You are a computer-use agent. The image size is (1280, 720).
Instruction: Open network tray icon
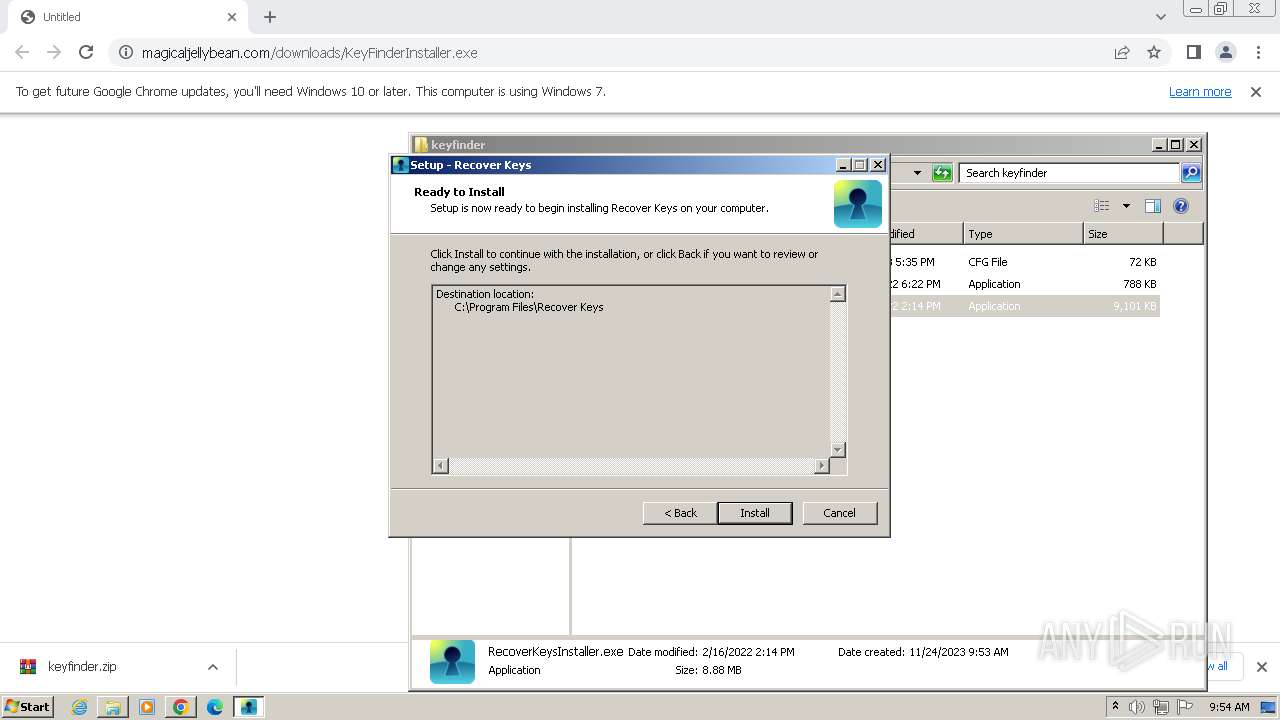1160,707
